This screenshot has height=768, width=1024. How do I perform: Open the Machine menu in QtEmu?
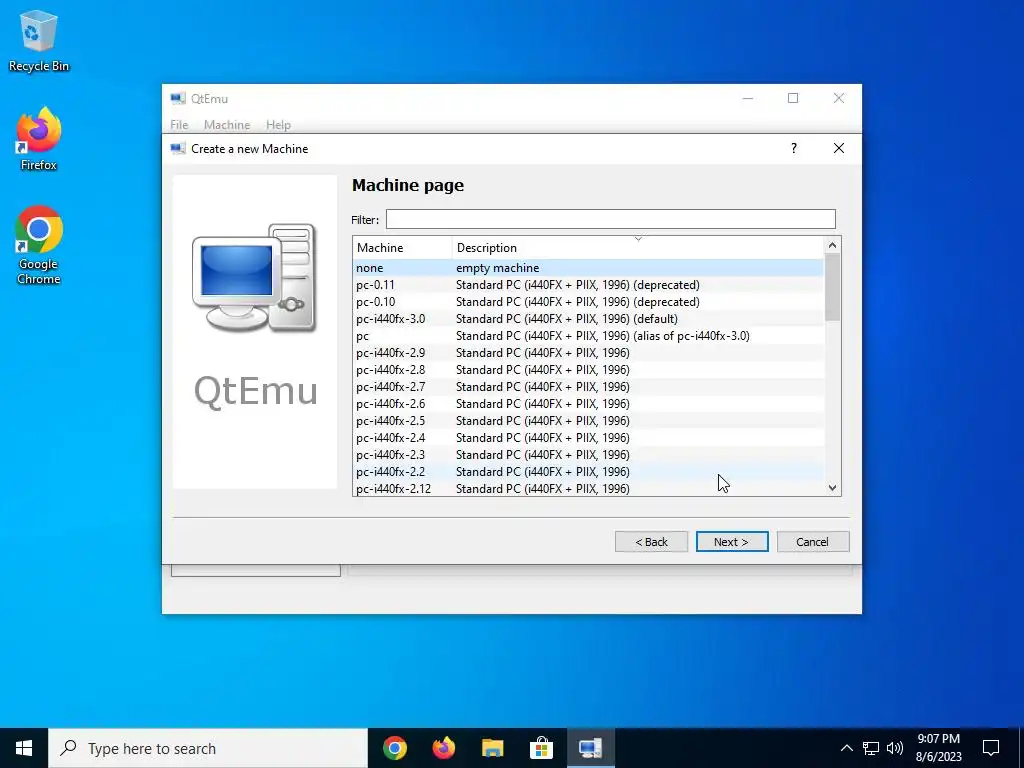click(227, 125)
